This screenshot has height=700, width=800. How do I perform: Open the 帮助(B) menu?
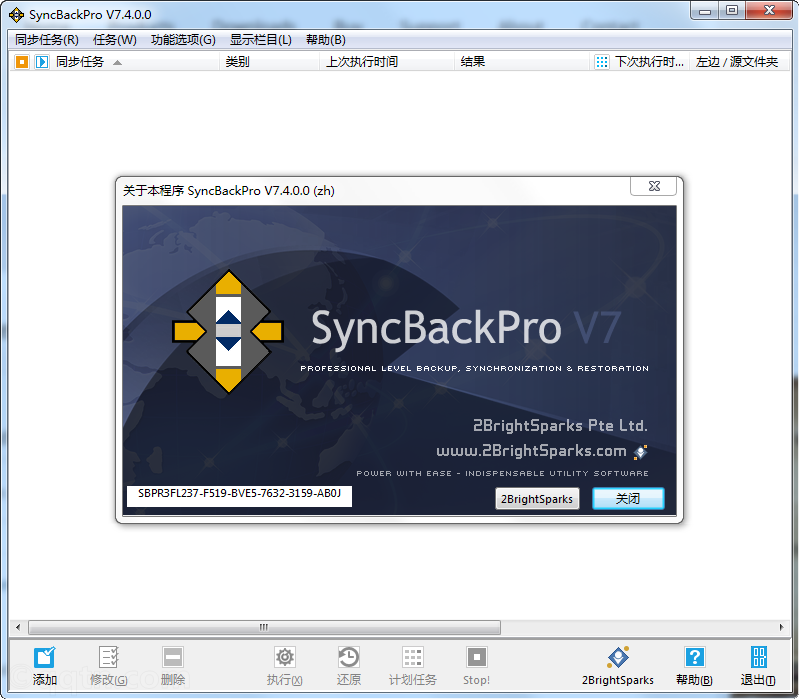tap(326, 40)
